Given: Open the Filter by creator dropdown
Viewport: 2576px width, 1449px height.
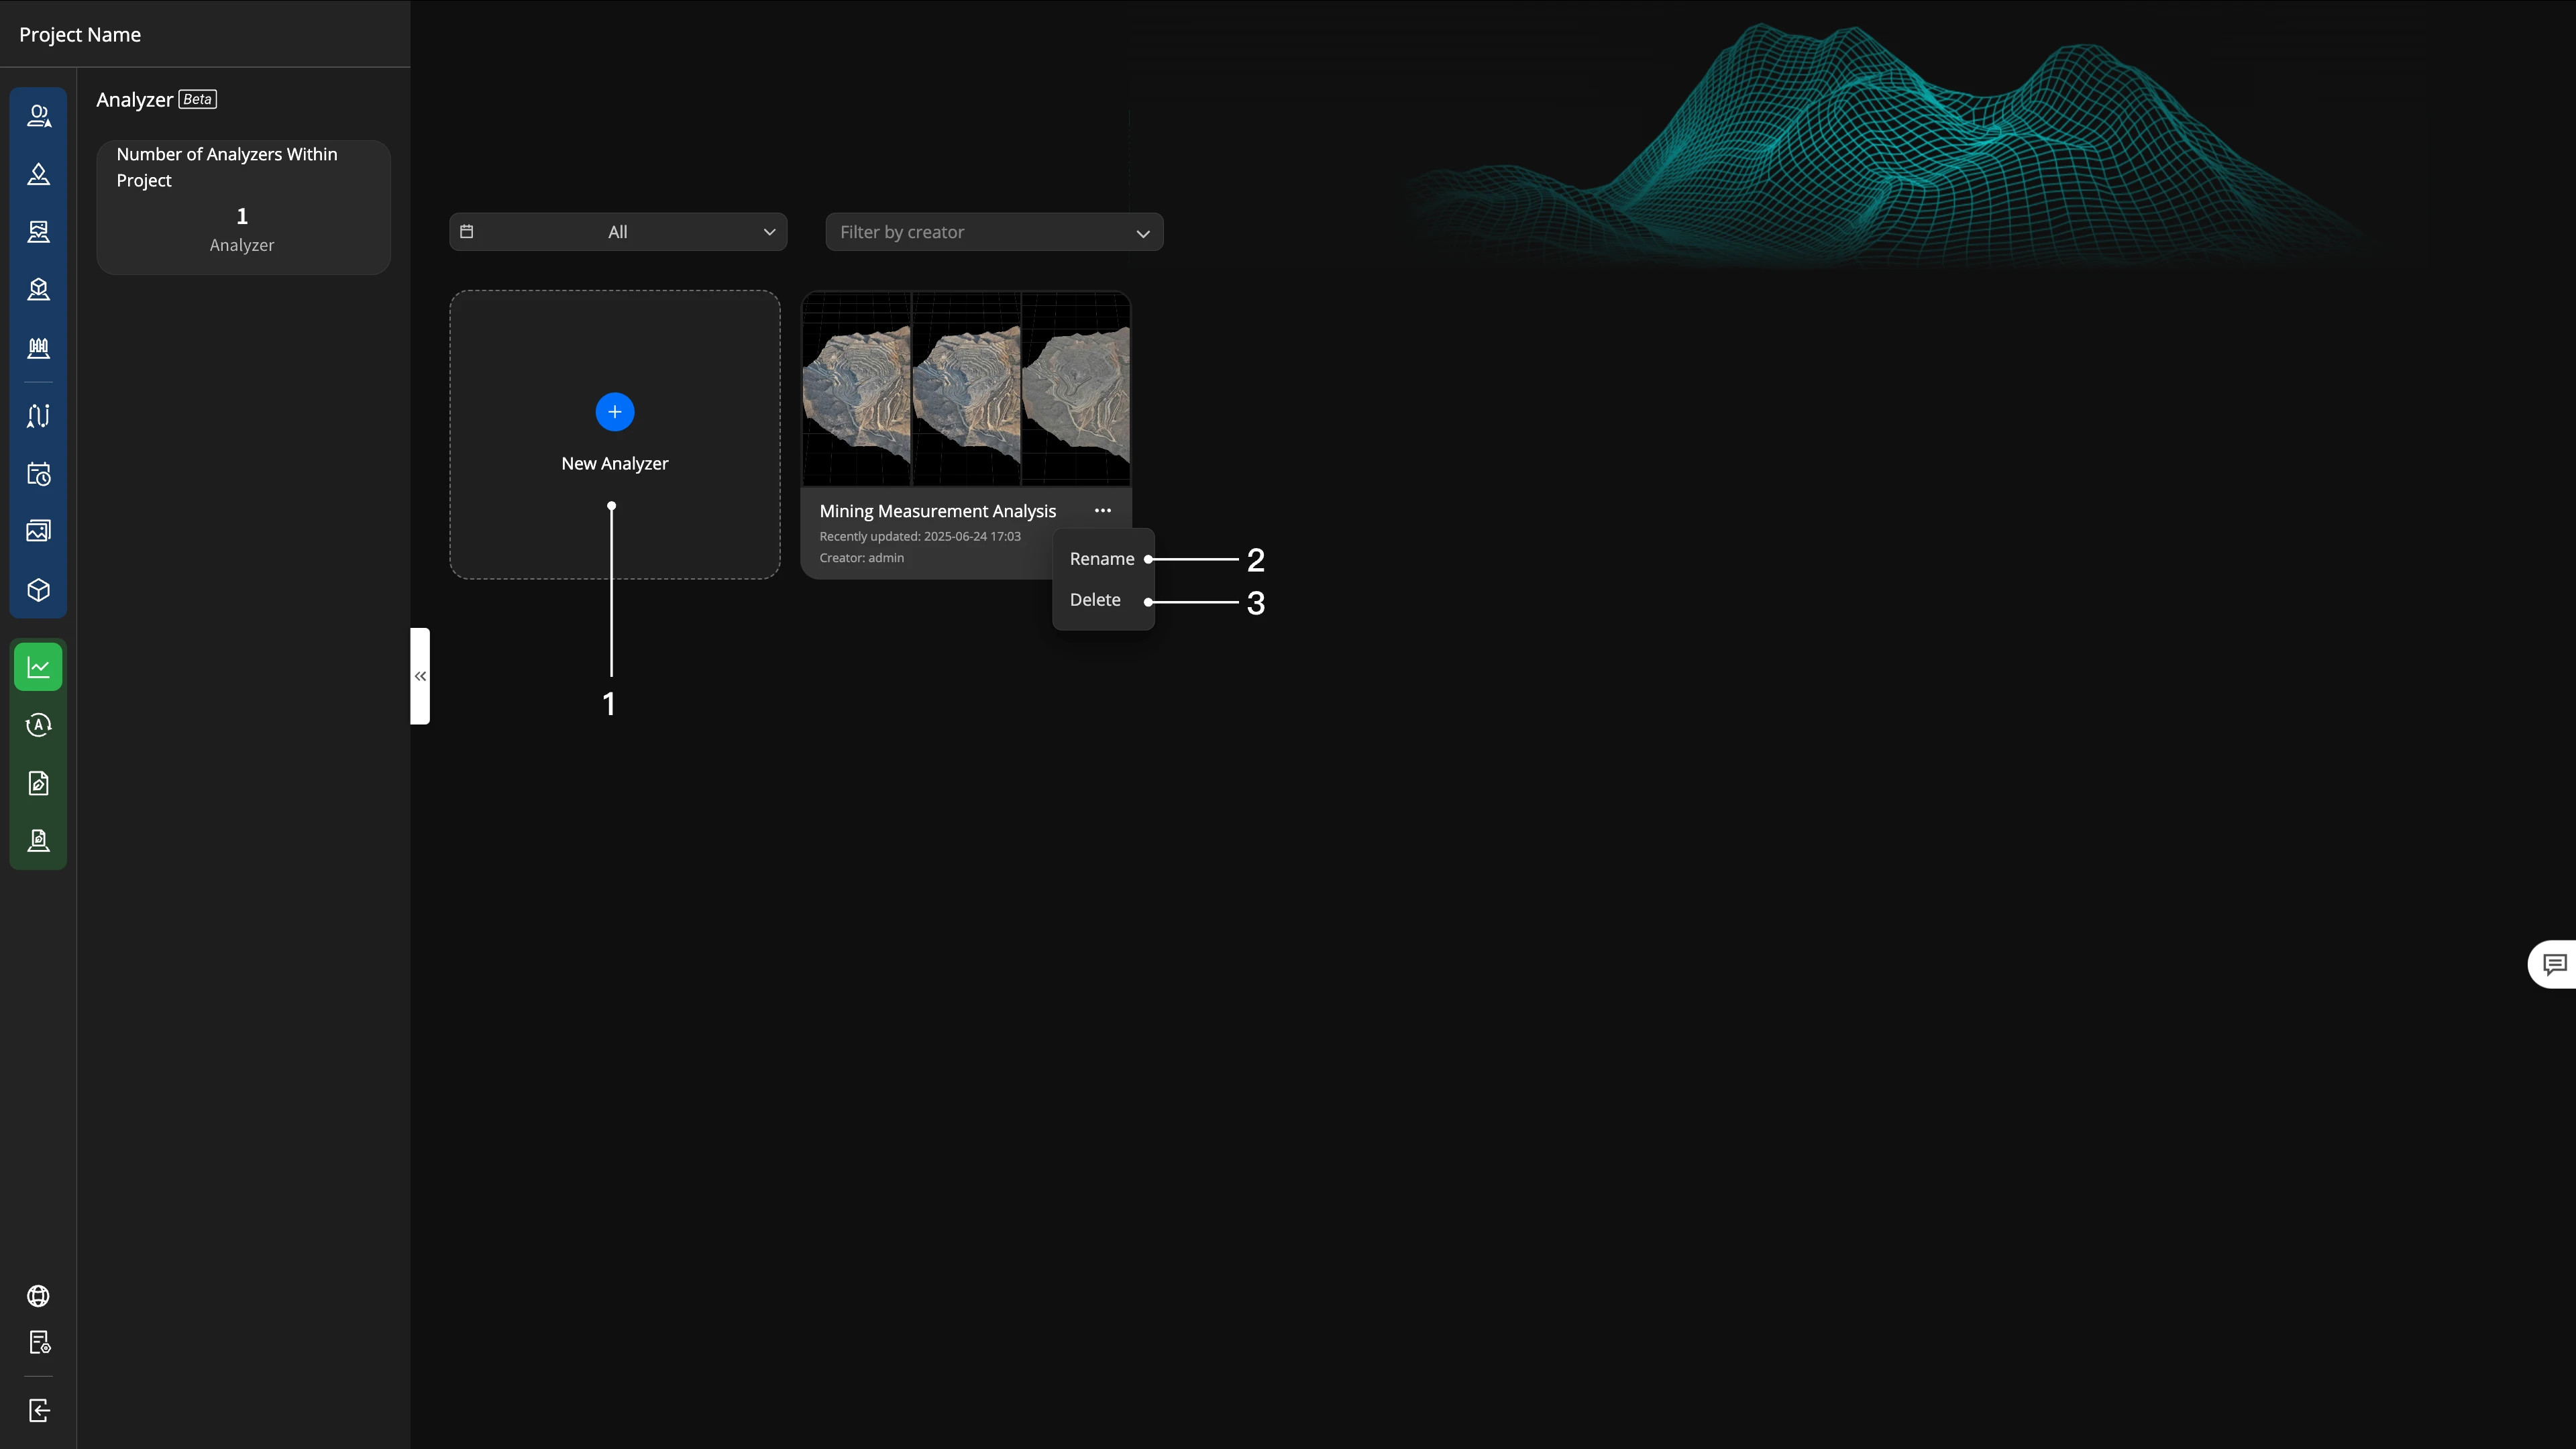Looking at the screenshot, I should point(994,232).
